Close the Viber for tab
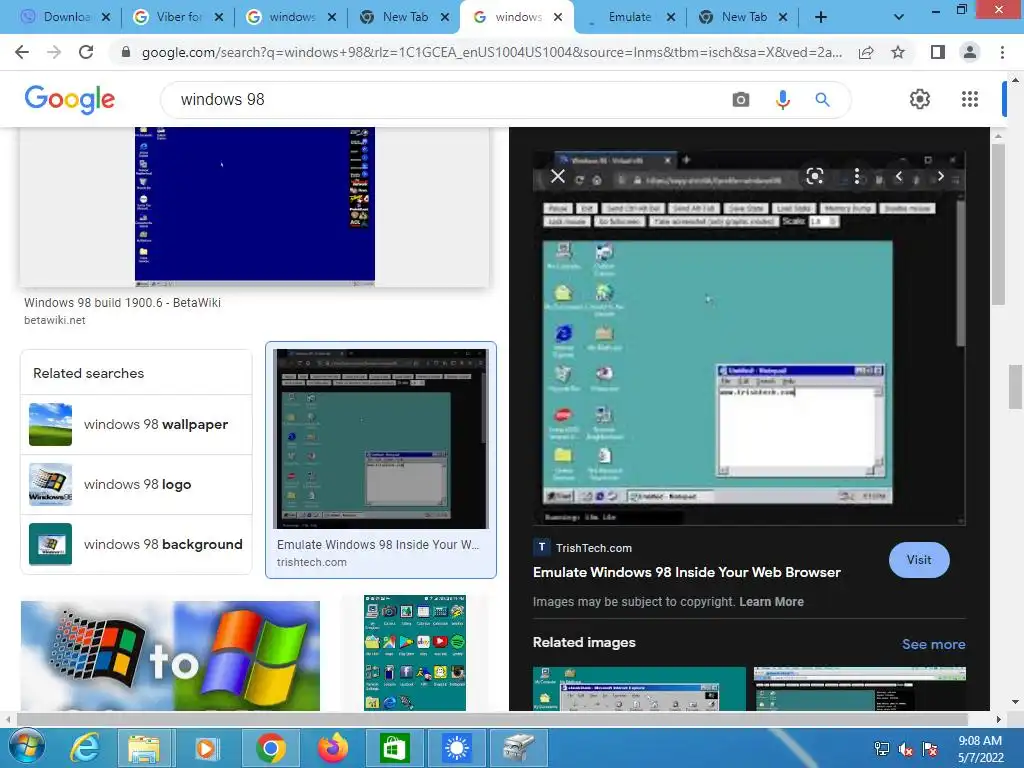This screenshot has width=1024, height=768. pos(219,18)
